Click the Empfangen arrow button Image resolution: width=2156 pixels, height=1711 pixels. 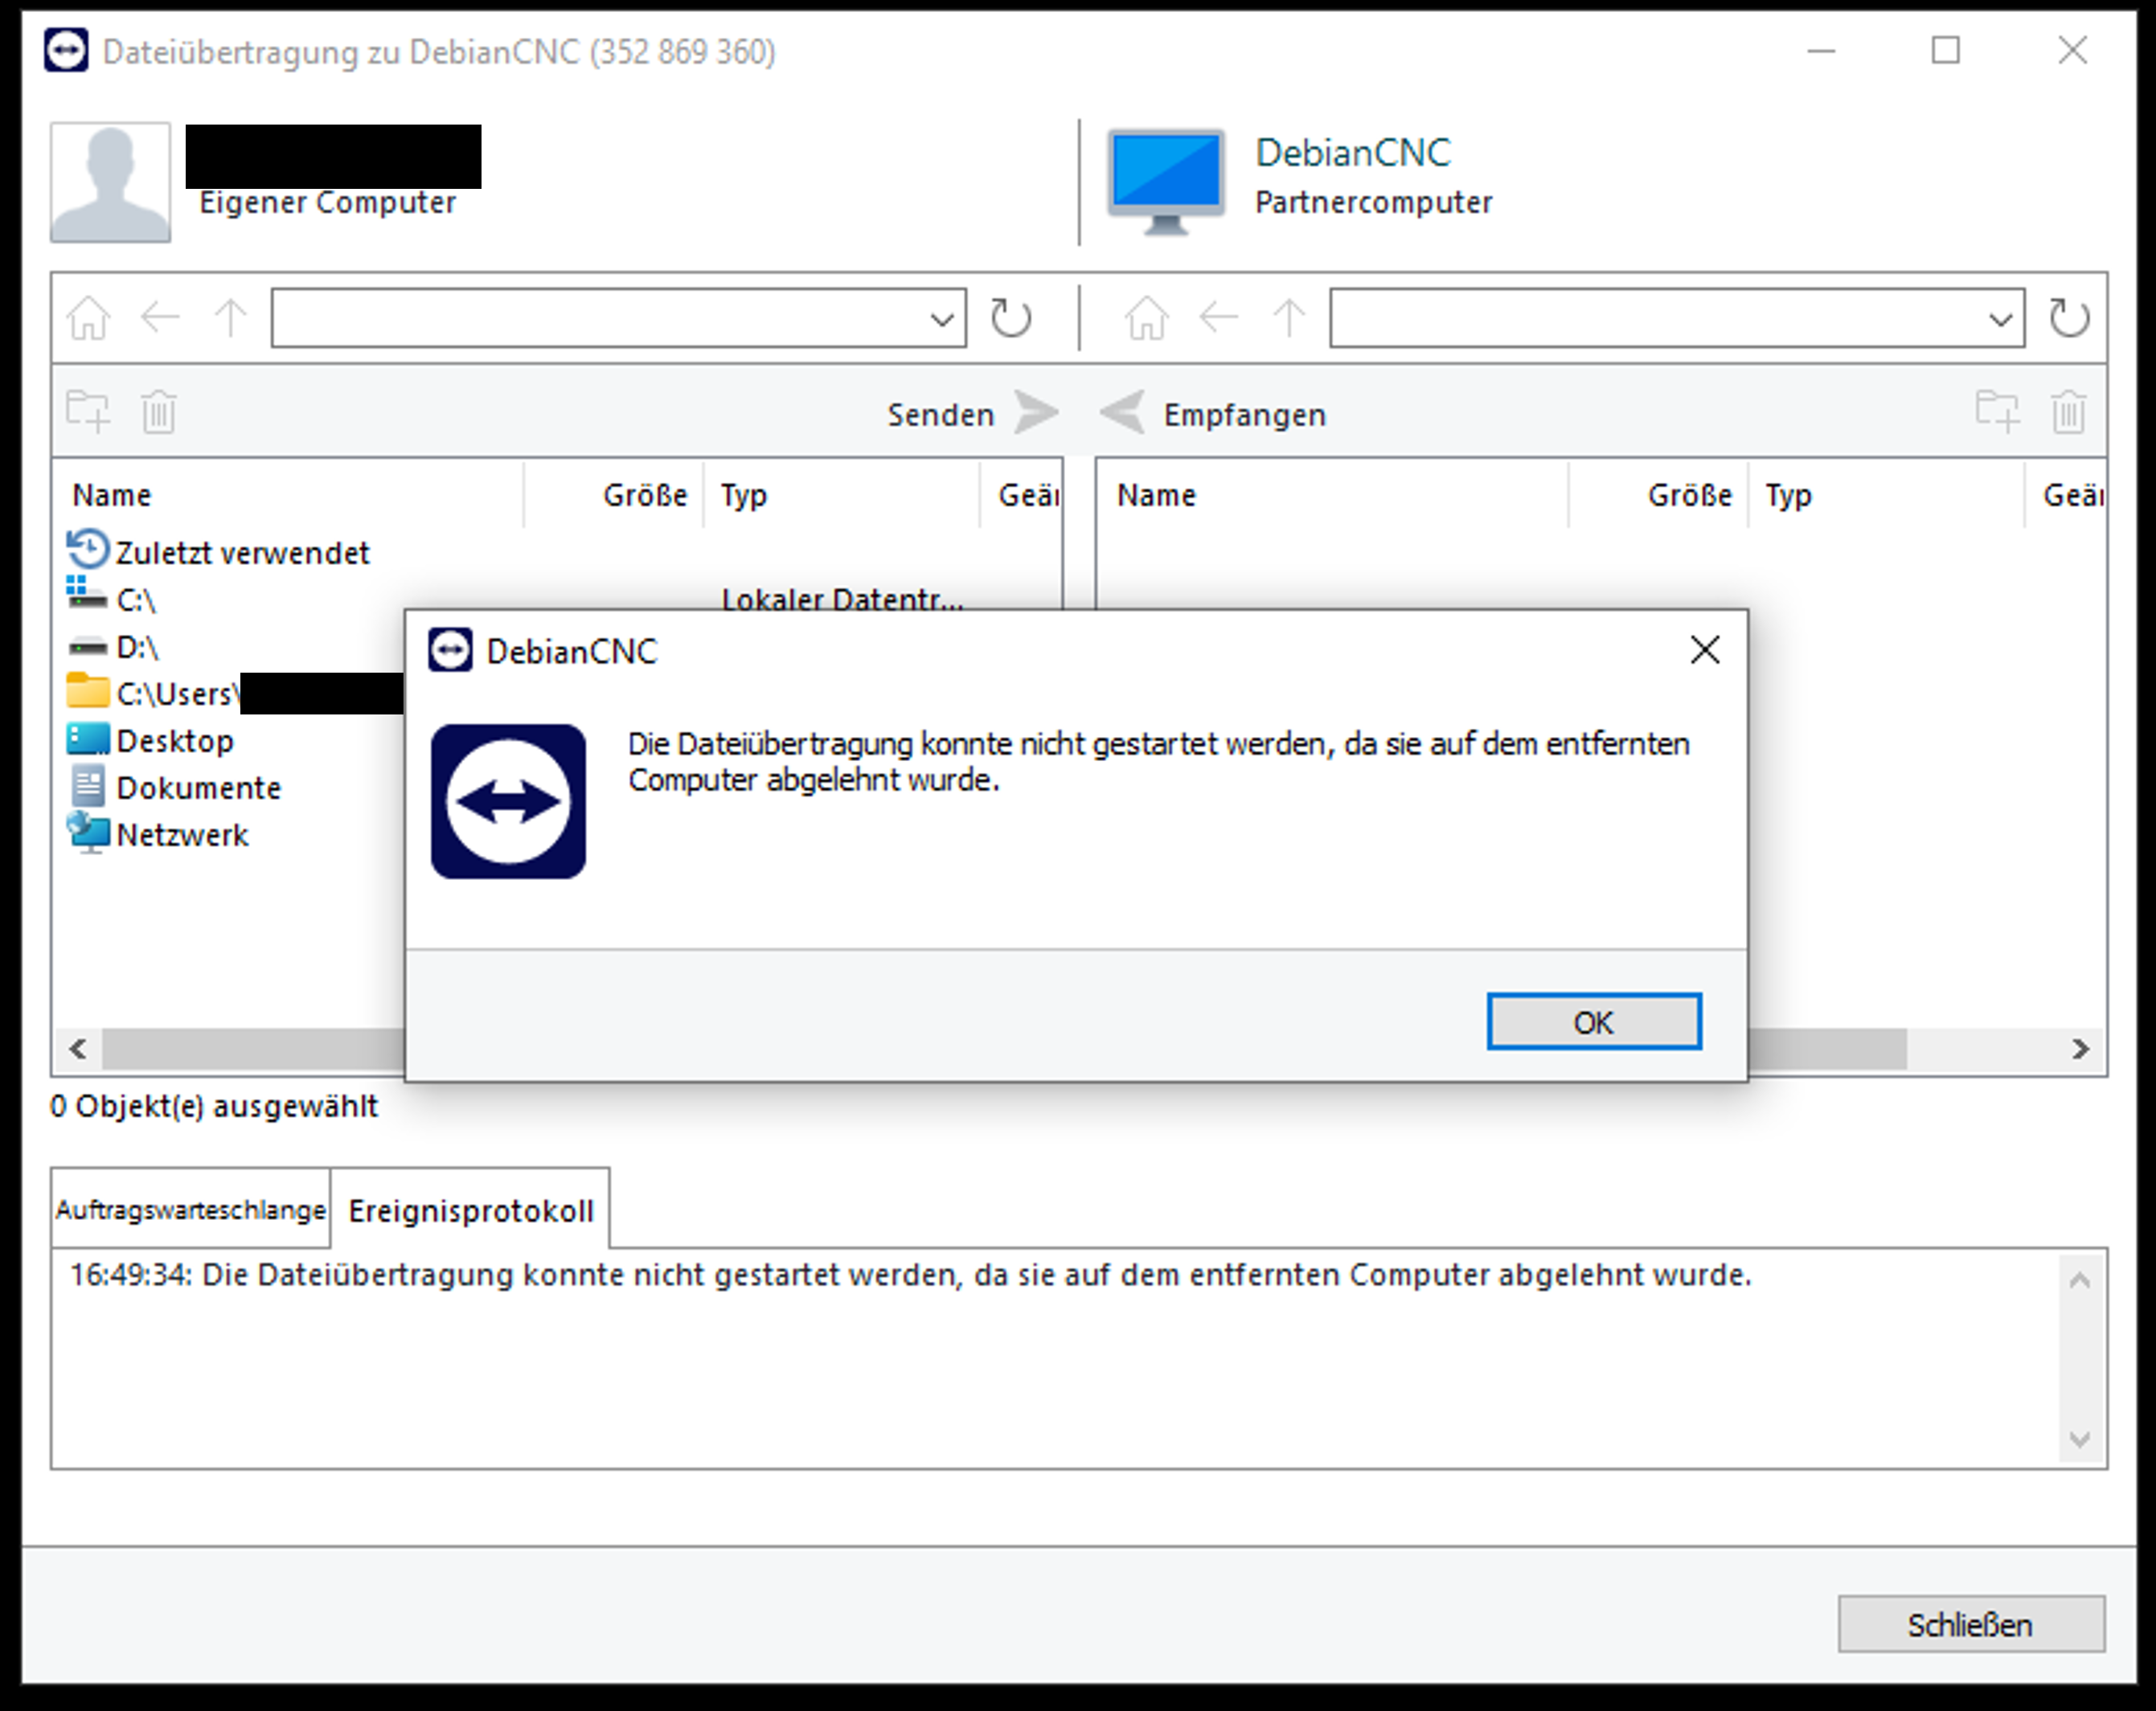(1122, 413)
